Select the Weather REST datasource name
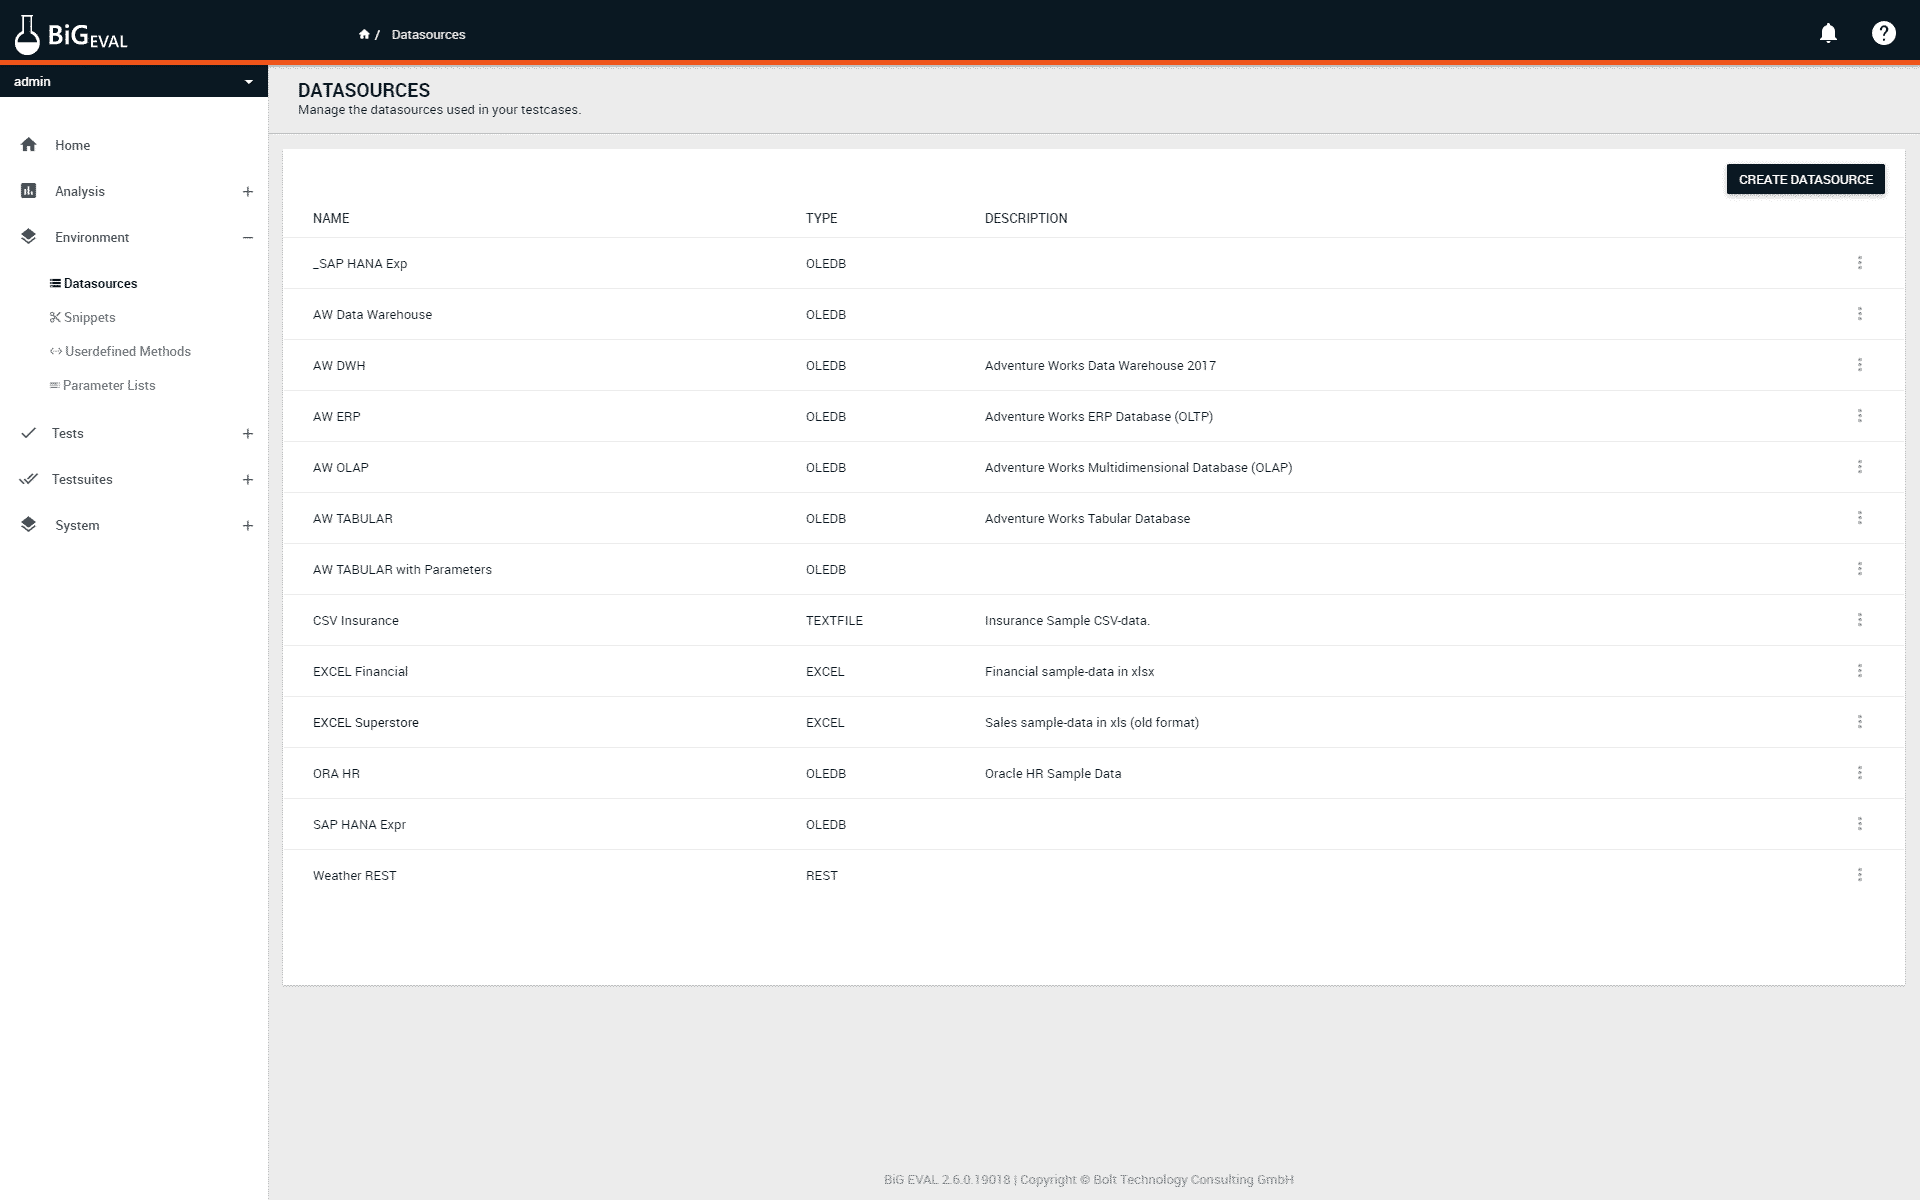The height and width of the screenshot is (1200, 1920). point(354,875)
